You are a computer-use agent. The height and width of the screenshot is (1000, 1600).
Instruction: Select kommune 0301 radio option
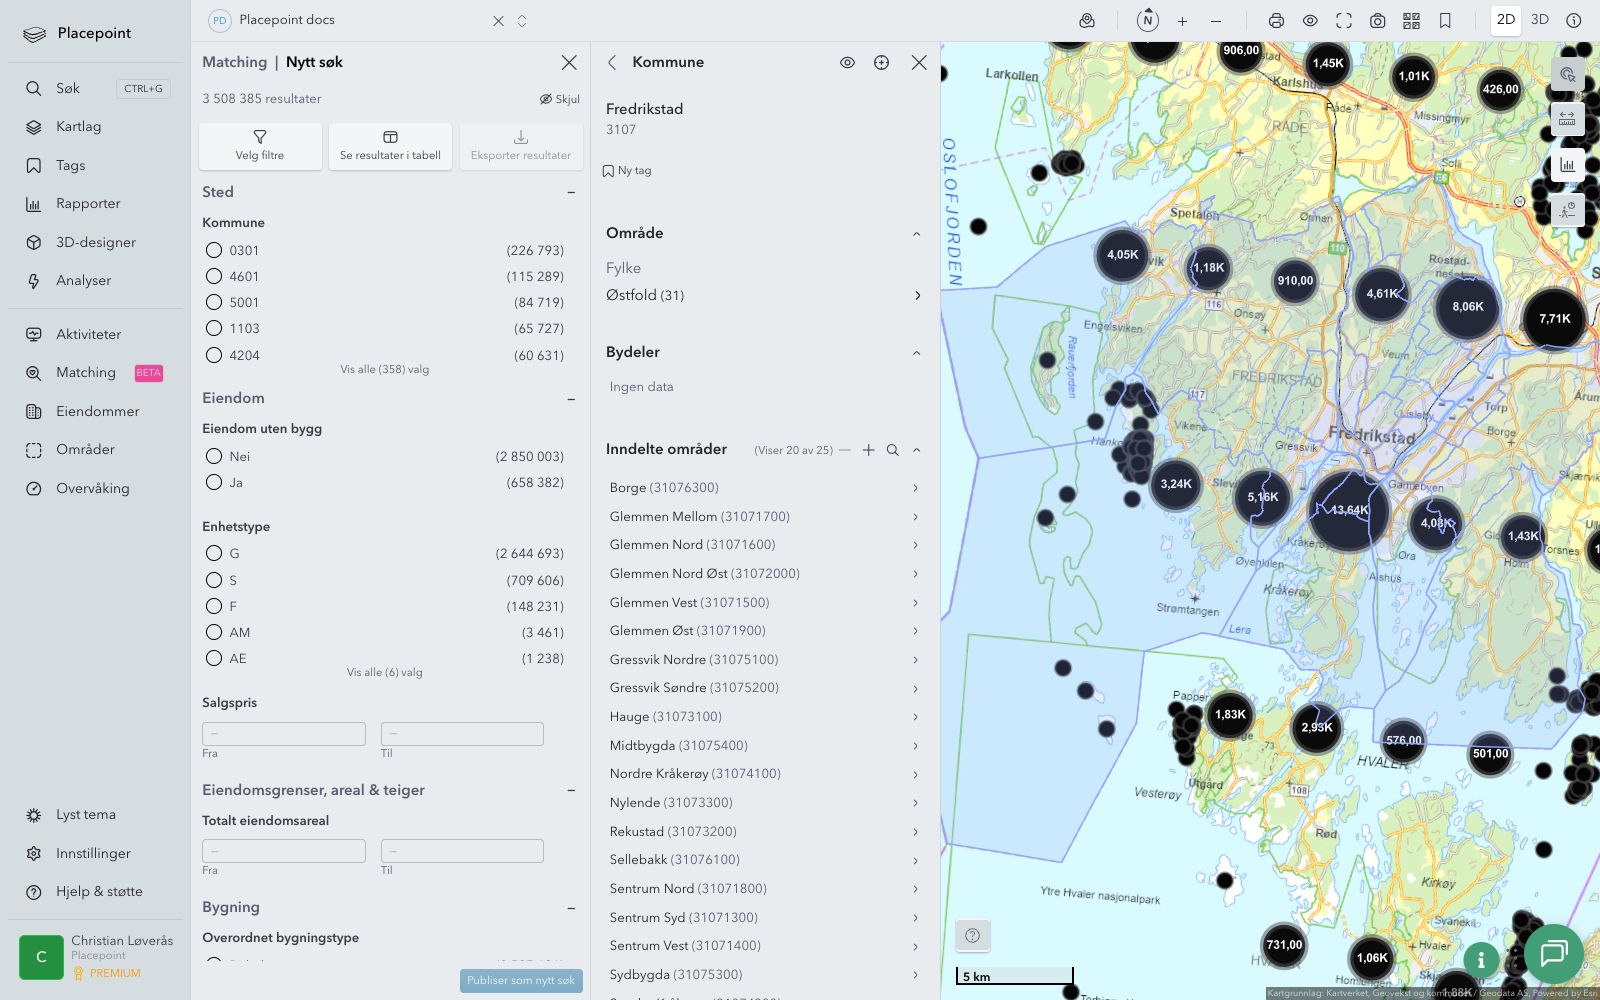(214, 250)
